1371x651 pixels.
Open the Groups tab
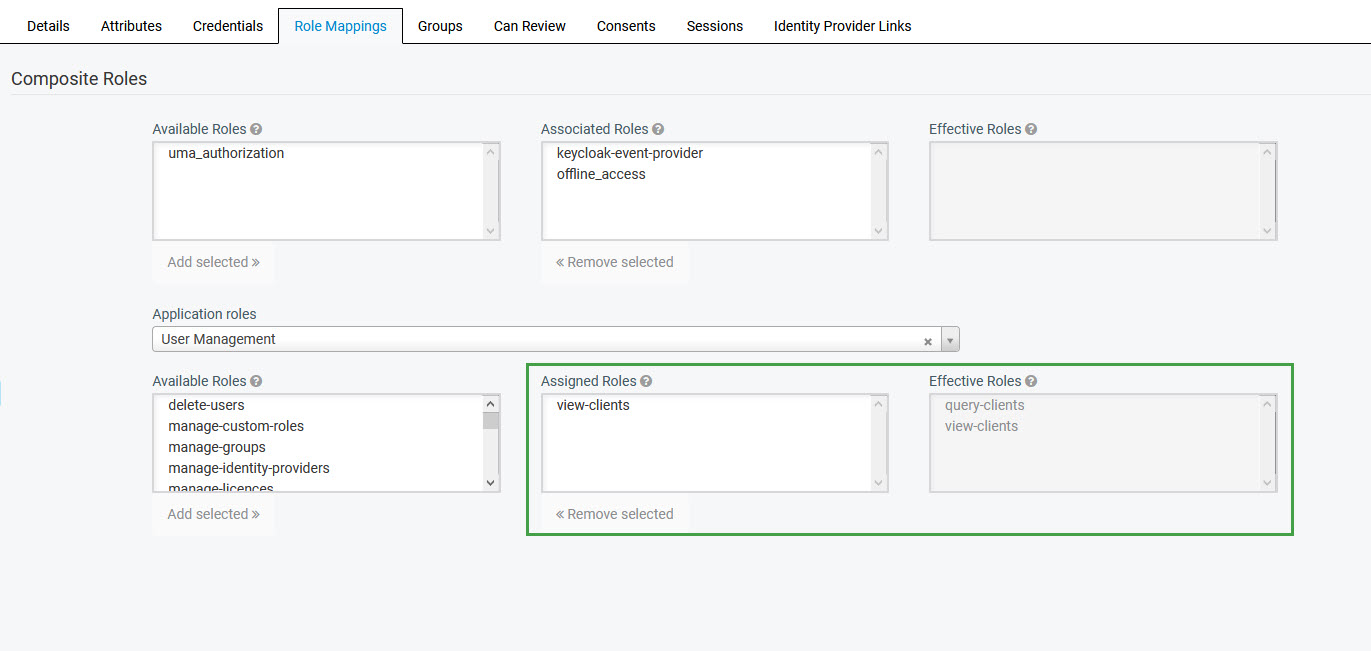click(x=440, y=26)
